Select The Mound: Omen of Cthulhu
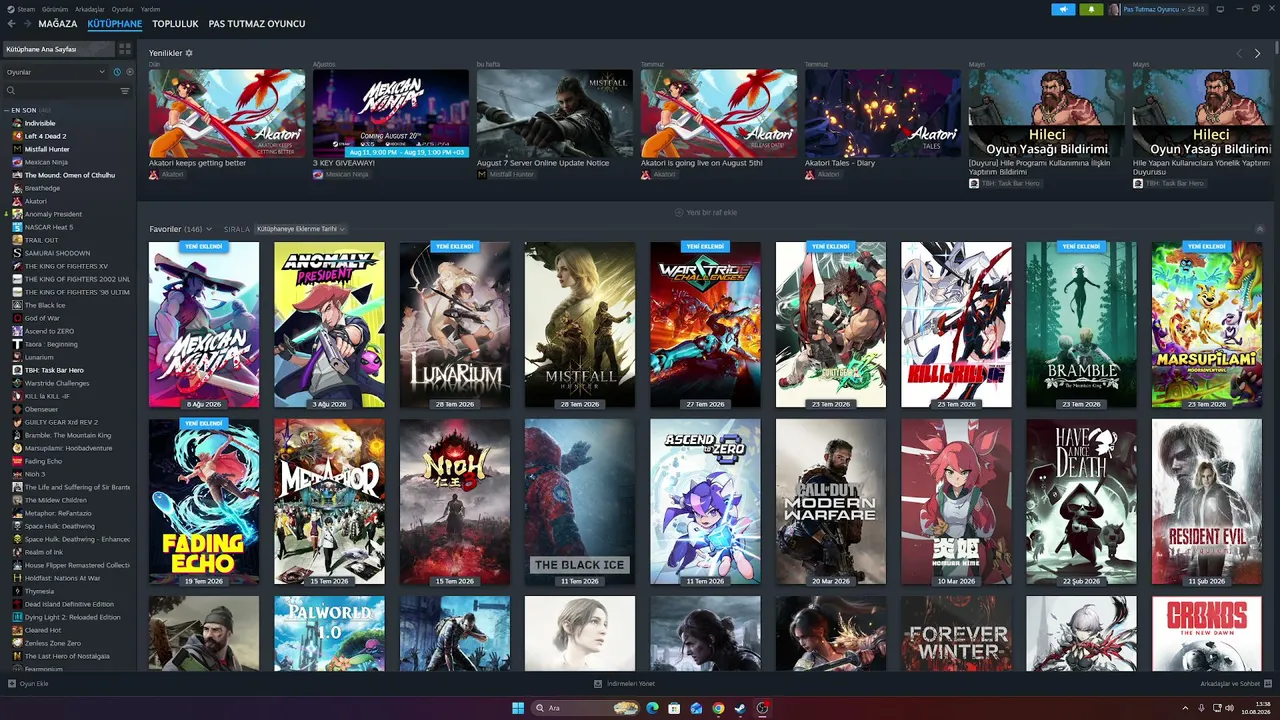The width and height of the screenshot is (1280, 720). [x=68, y=175]
